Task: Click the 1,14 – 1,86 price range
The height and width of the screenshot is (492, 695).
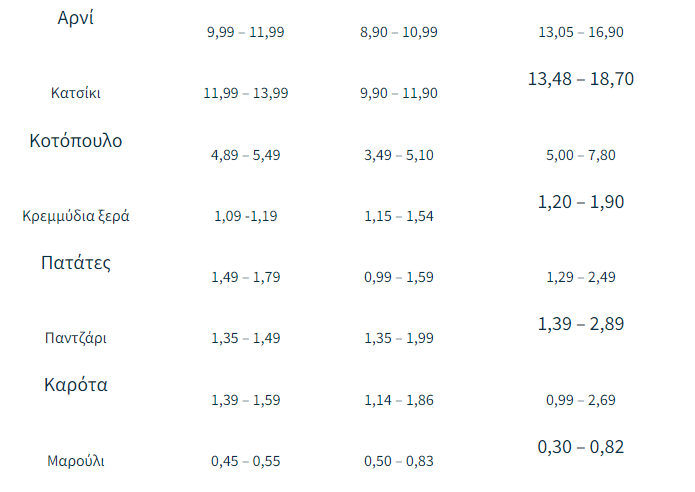Action: click(399, 400)
